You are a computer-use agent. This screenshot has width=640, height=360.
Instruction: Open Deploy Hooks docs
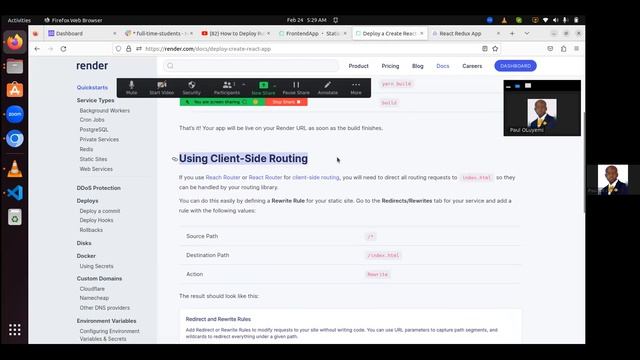coord(96,220)
